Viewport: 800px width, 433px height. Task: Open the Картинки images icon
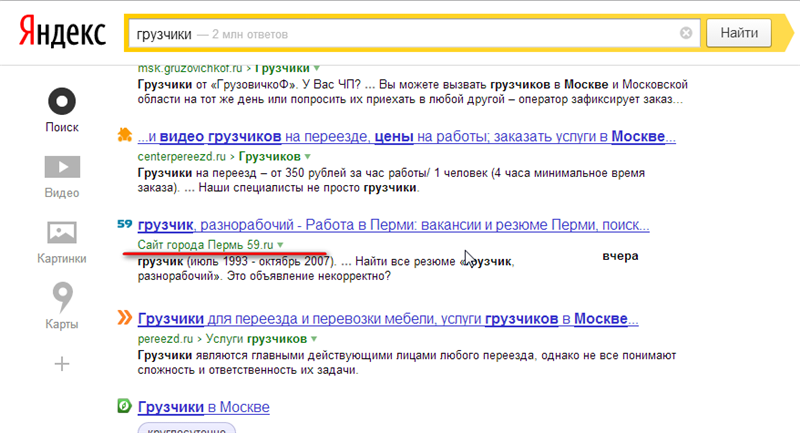click(x=62, y=233)
